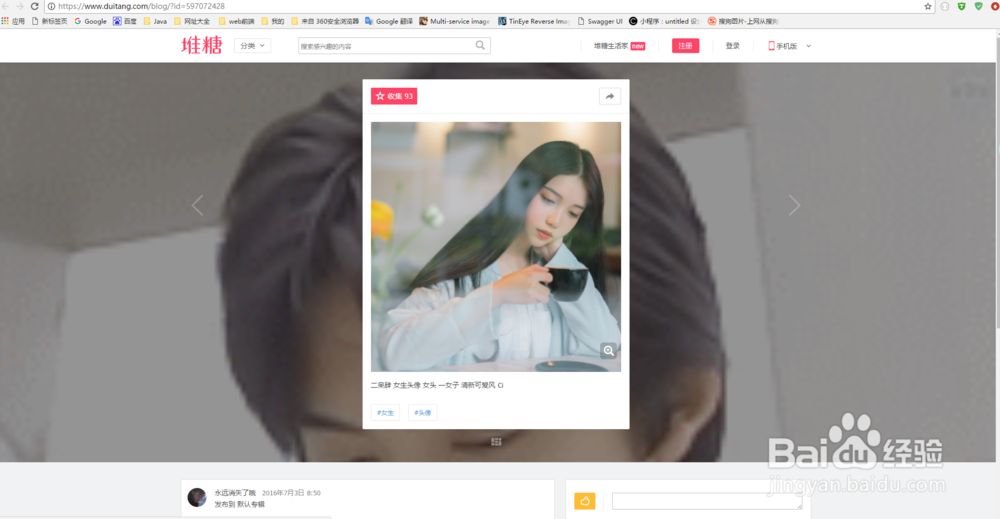Click the main photo of girl with cup
This screenshot has height=519, width=1000.
(x=496, y=247)
